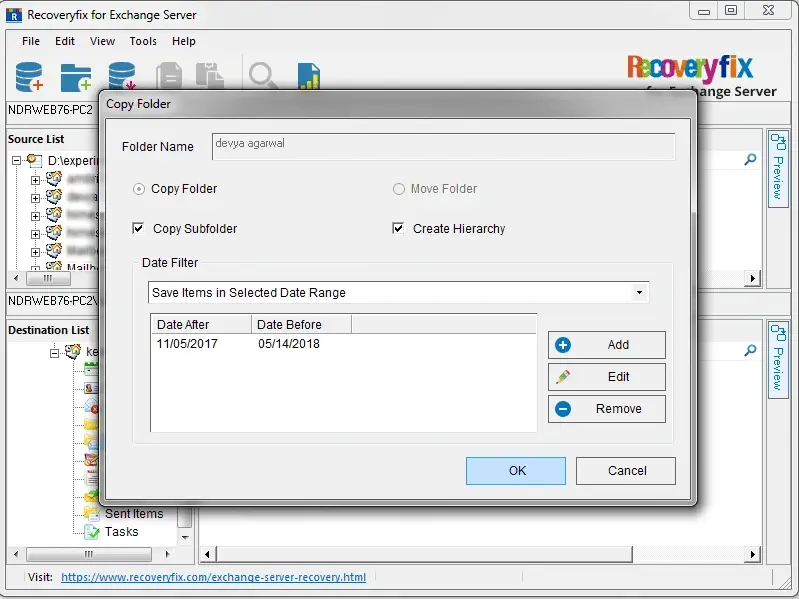Toggle the Create Hierarchy checkbox
Image resolution: width=799 pixels, height=599 pixels.
(x=398, y=228)
